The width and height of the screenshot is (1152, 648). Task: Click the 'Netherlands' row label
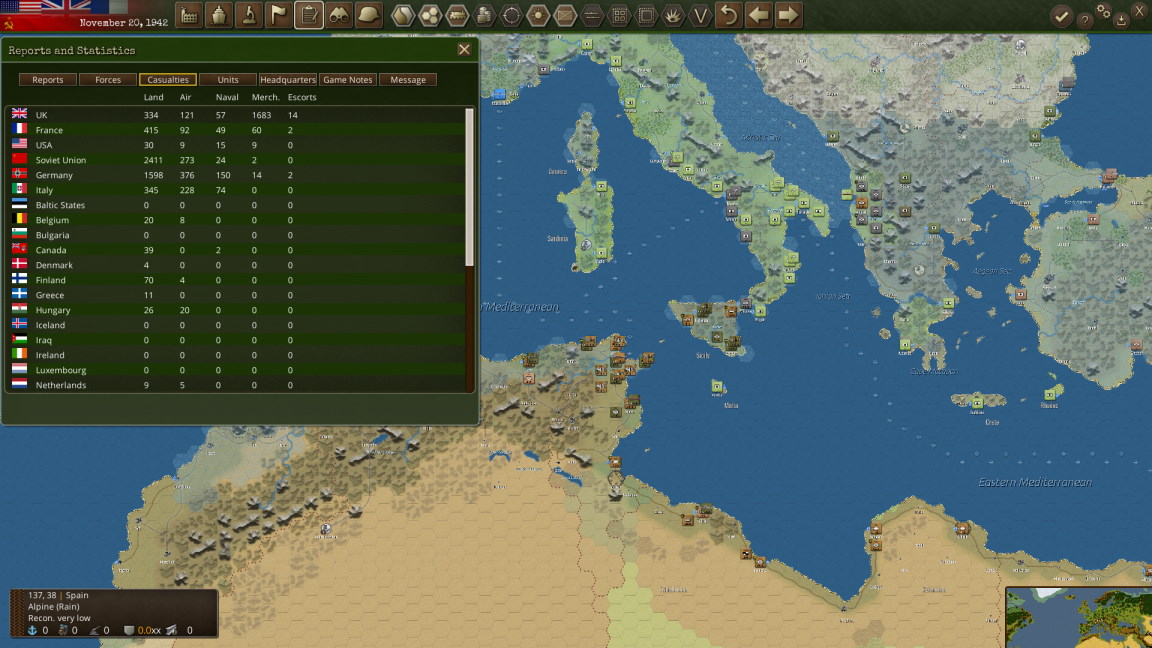click(x=61, y=385)
